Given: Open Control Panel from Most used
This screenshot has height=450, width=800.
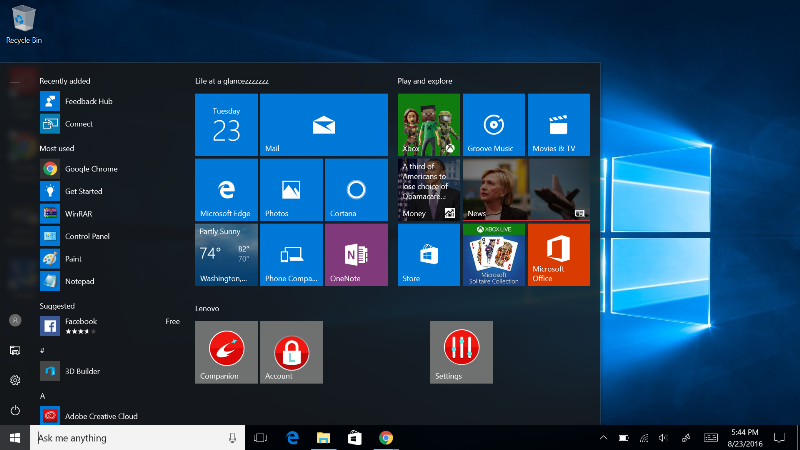Looking at the screenshot, I should (110, 236).
